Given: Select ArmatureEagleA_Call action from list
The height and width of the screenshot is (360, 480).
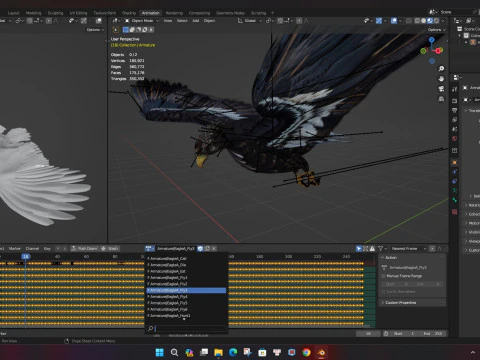Looking at the screenshot, I should (186, 259).
